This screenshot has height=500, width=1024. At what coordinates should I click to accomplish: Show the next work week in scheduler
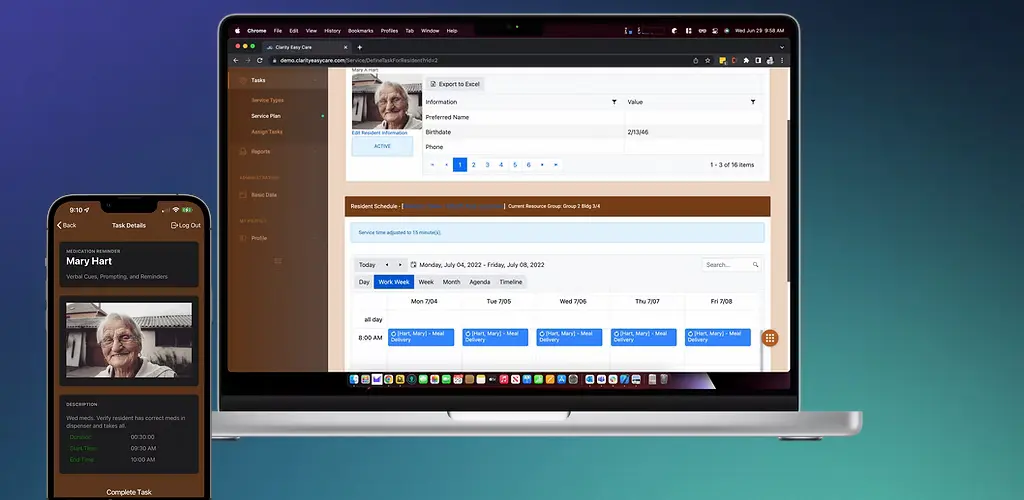pos(400,265)
